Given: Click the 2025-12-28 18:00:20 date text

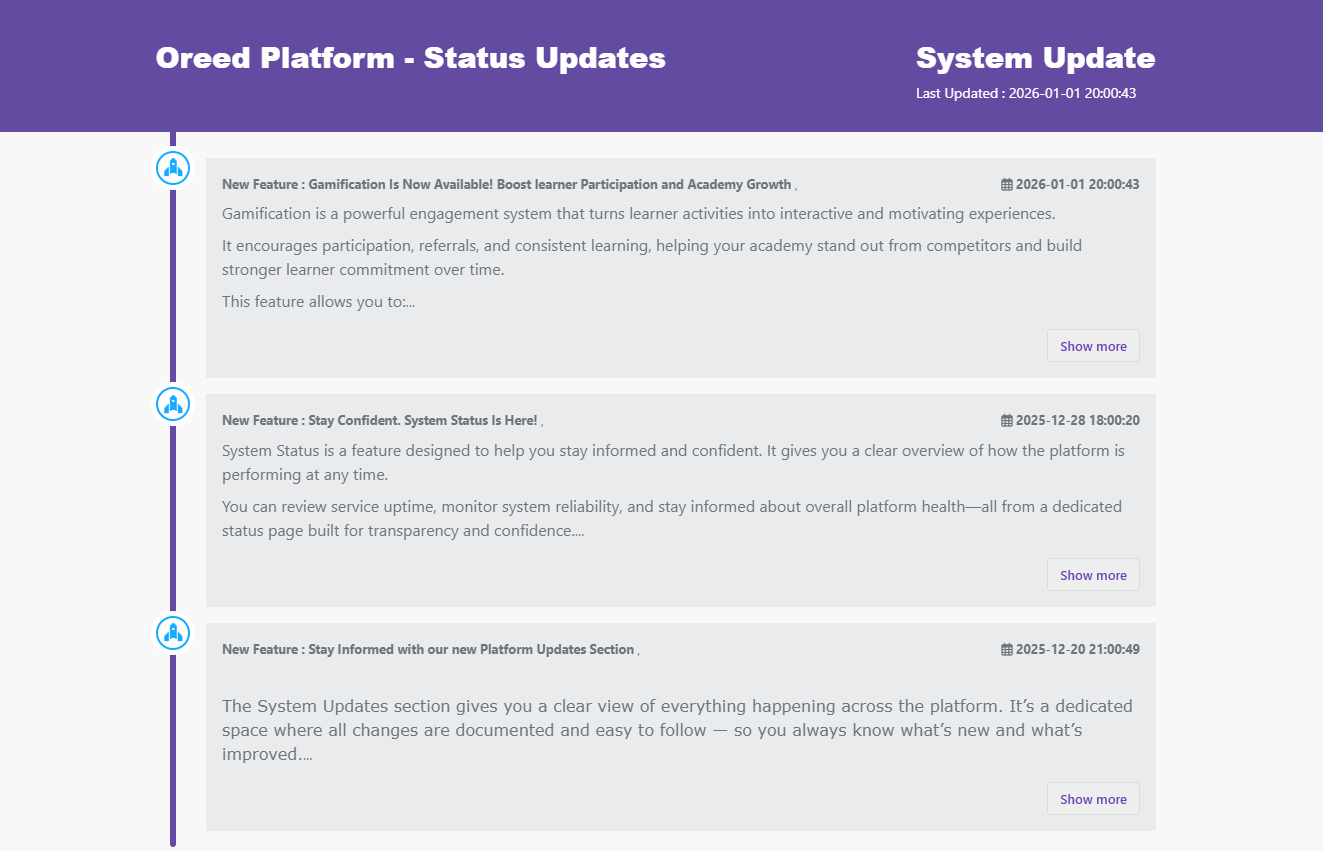Looking at the screenshot, I should click(x=1077, y=421).
